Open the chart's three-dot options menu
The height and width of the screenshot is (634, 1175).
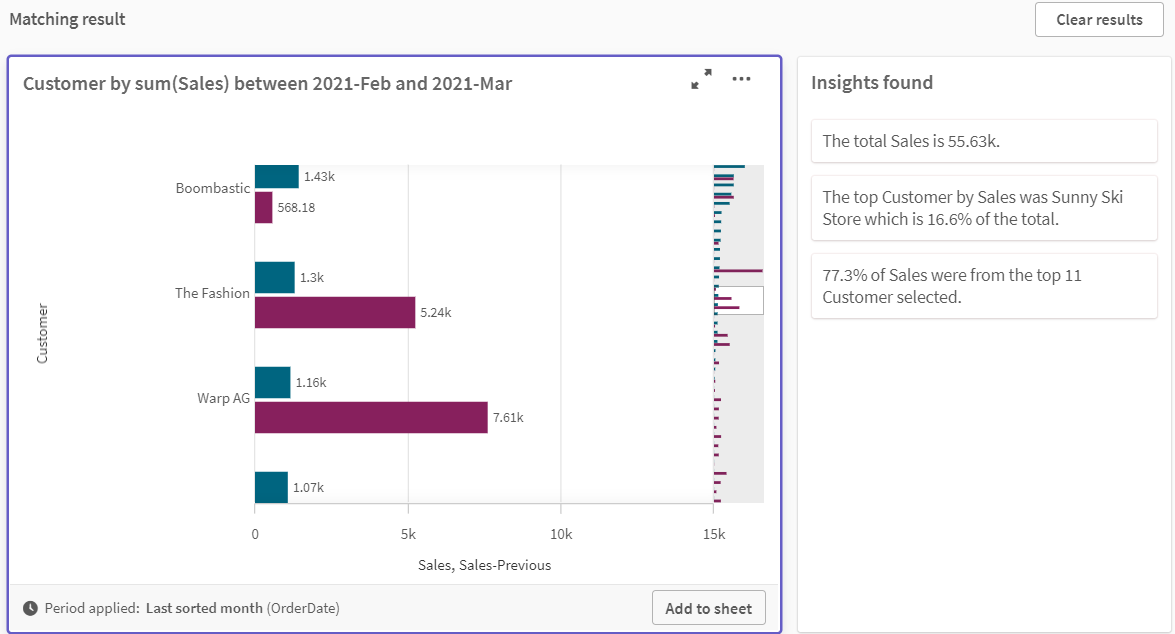pos(741,80)
